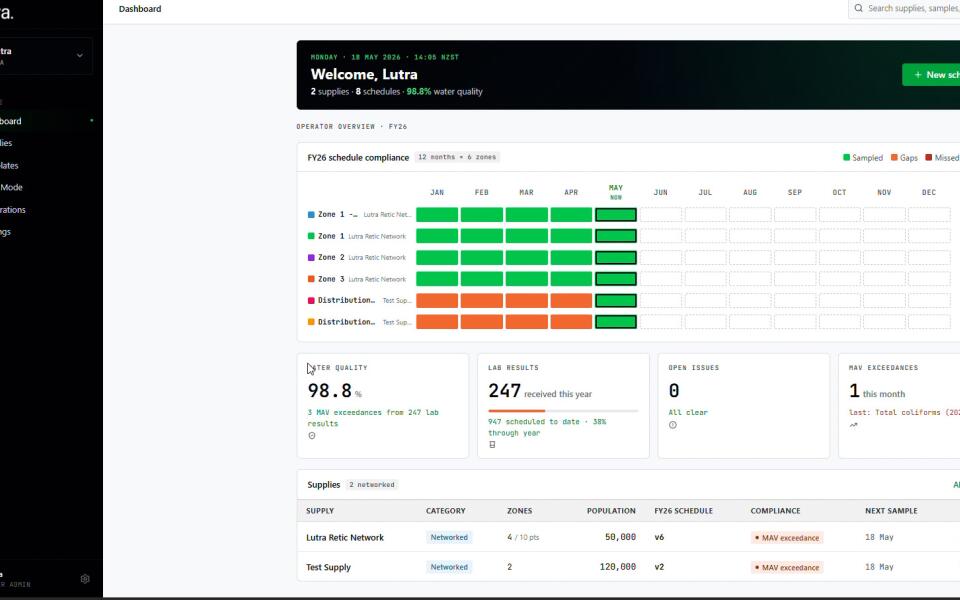
Task: Click the '2 networked' badge
Action: pyautogui.click(x=372, y=485)
